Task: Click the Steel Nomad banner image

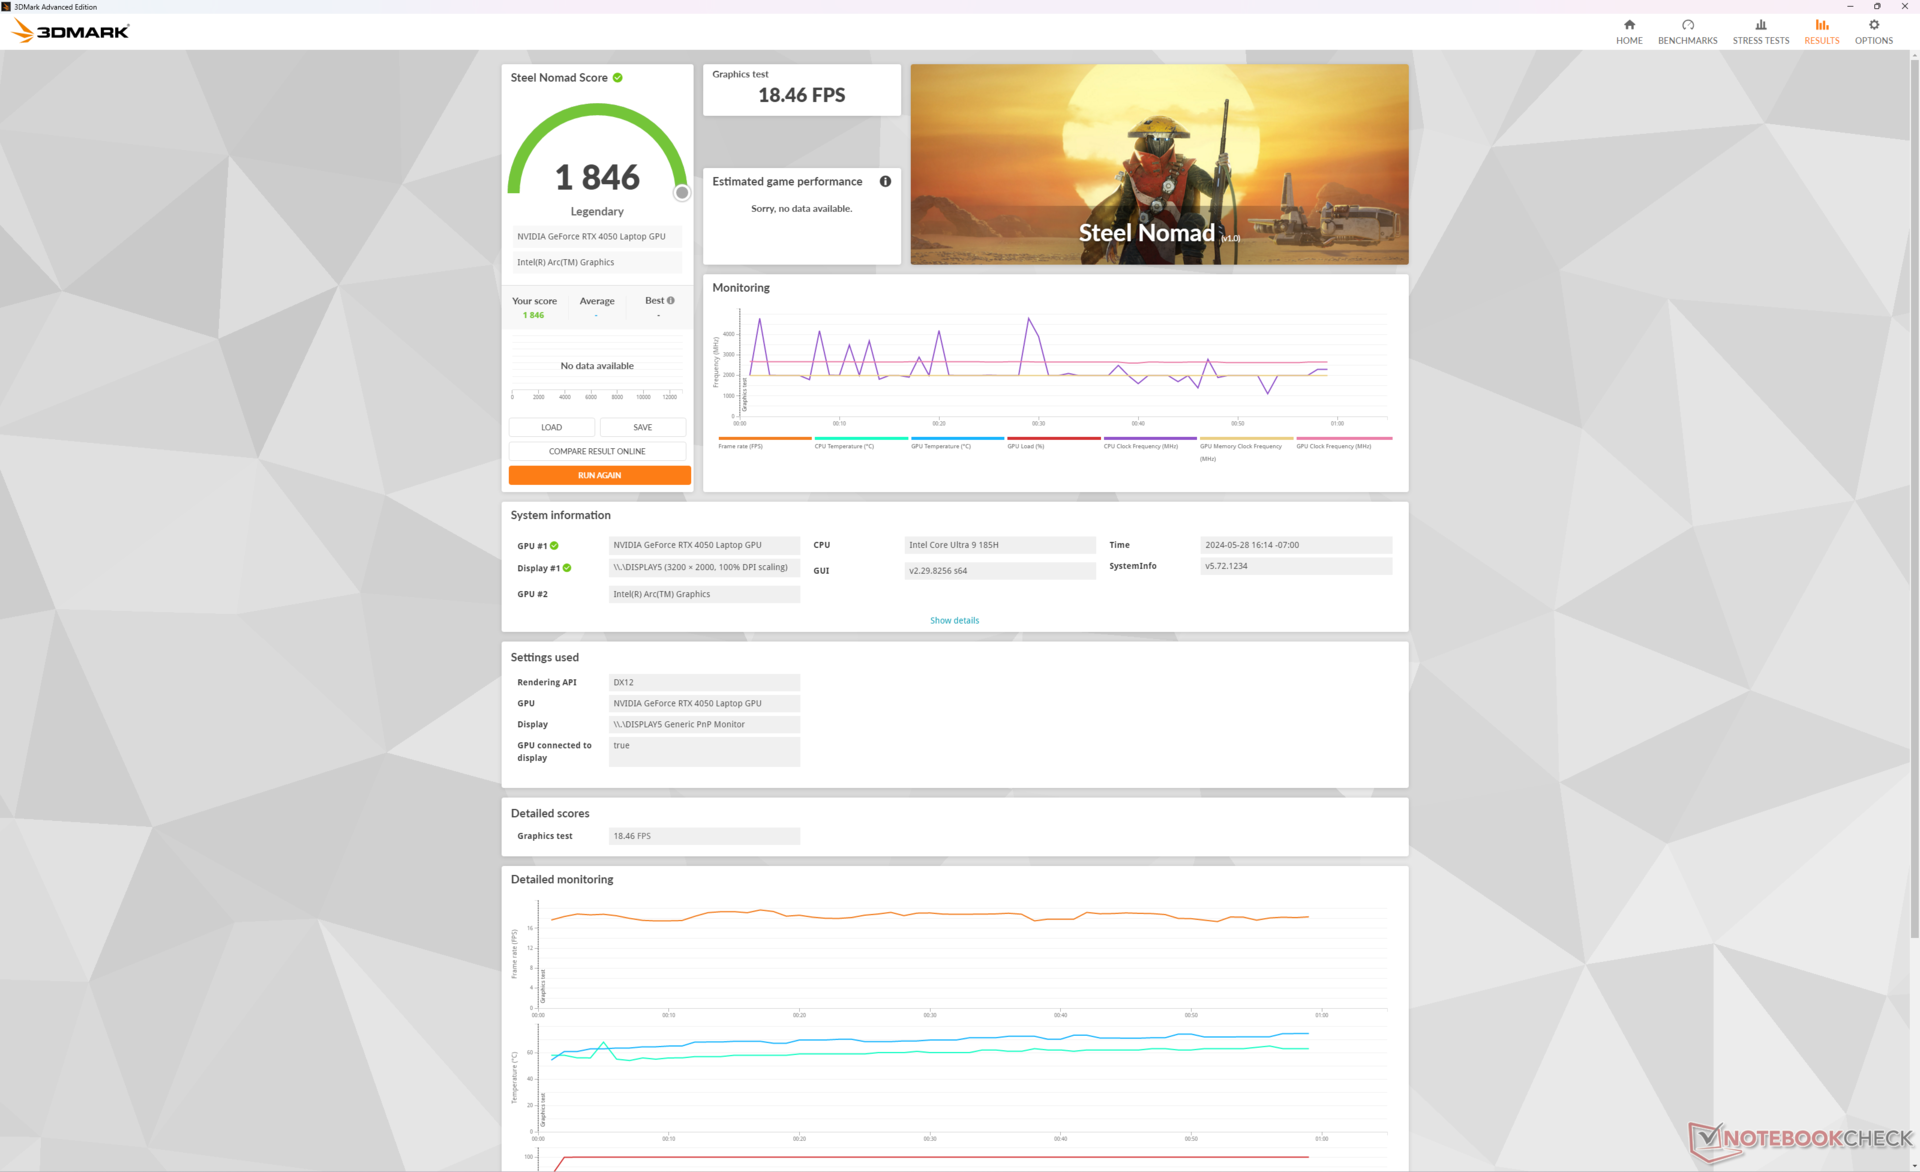Action: pos(1159,164)
